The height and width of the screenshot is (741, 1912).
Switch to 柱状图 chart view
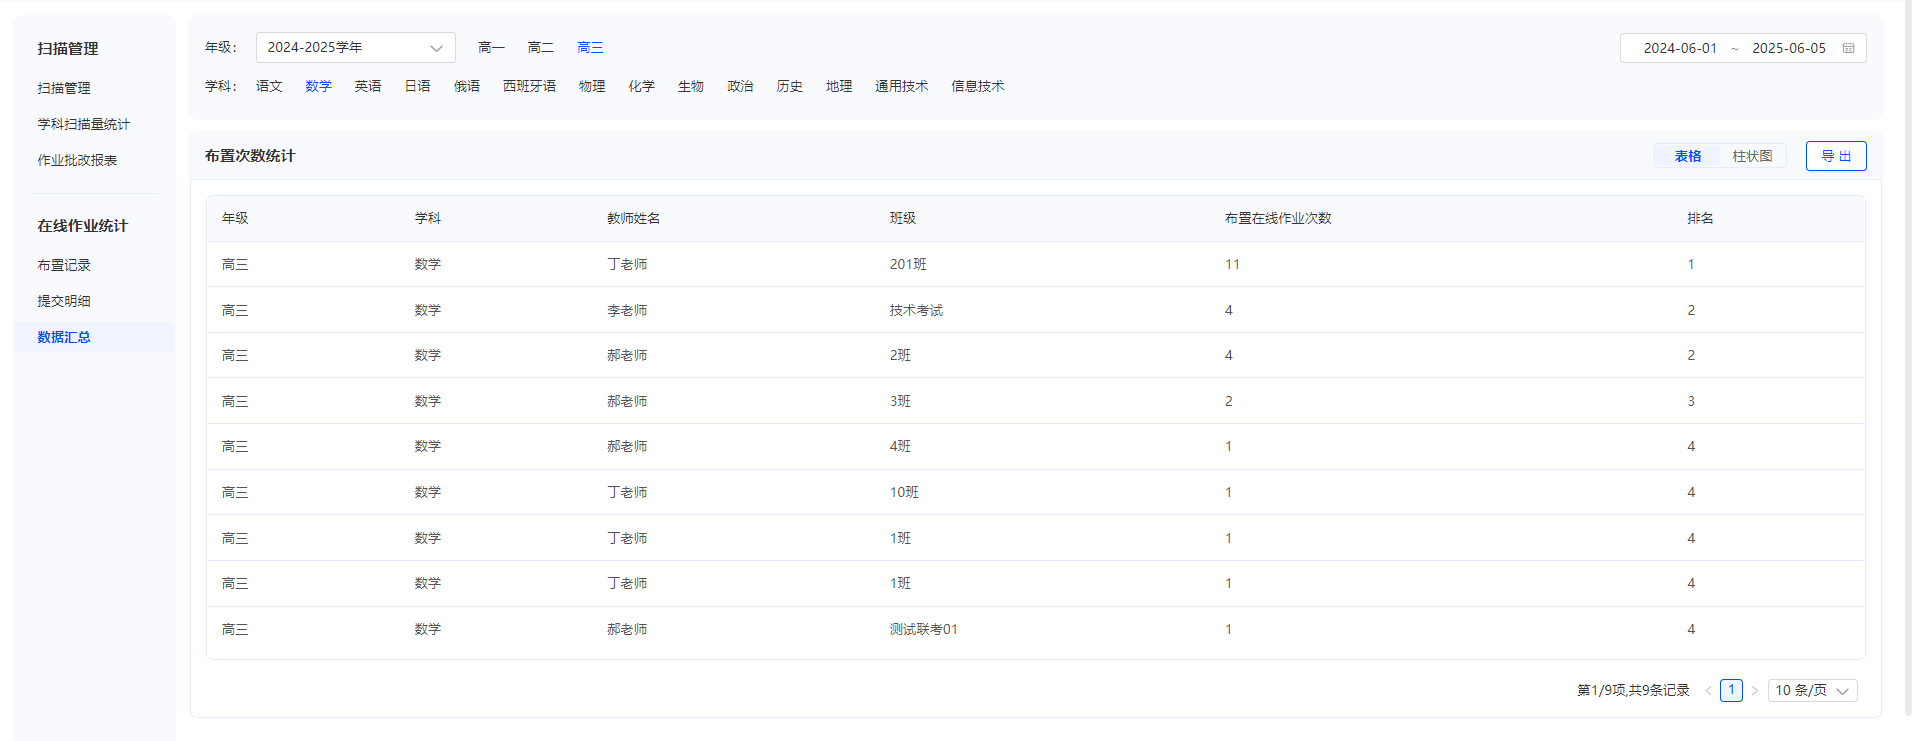[1752, 156]
